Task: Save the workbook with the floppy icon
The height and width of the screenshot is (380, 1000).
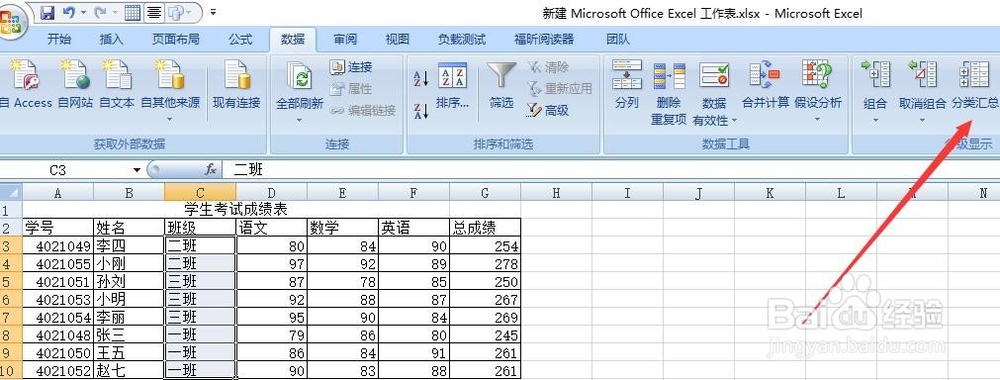Action: pyautogui.click(x=47, y=12)
